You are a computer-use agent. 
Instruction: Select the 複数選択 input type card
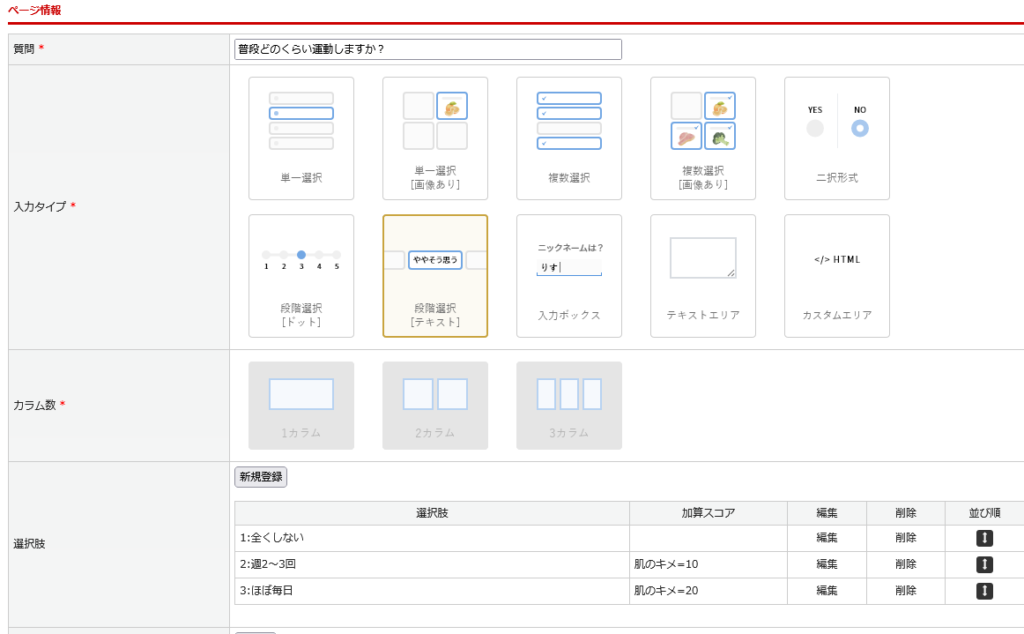(569, 138)
